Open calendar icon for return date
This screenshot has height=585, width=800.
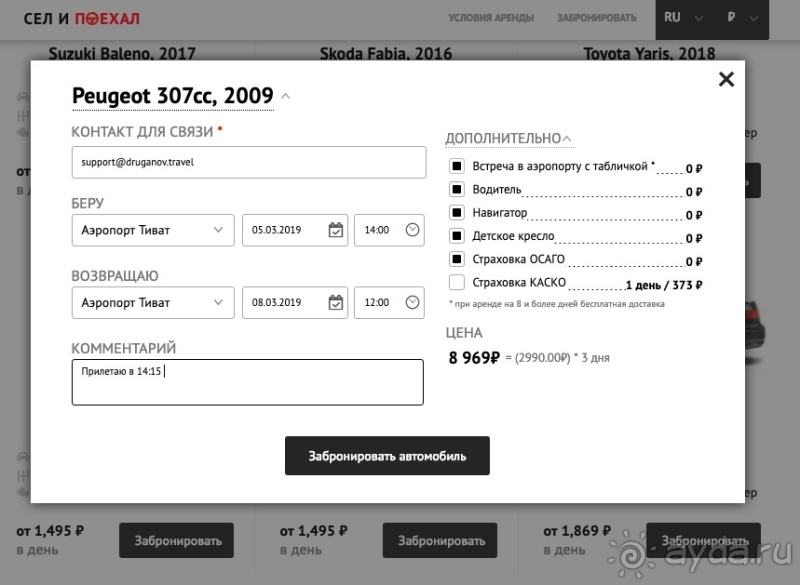pos(336,302)
